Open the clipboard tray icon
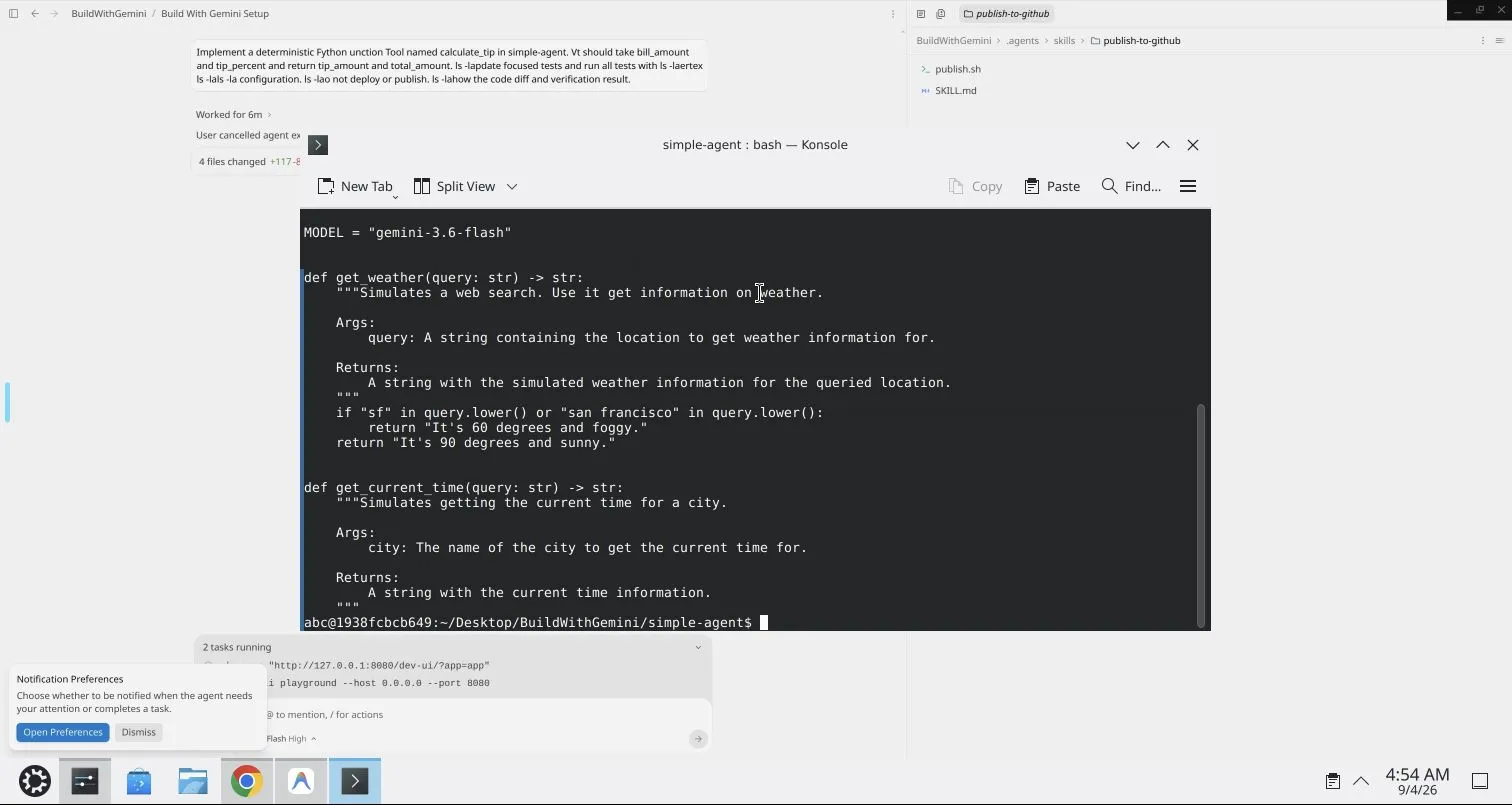Screen dimensions: 1512x805 [1333, 781]
